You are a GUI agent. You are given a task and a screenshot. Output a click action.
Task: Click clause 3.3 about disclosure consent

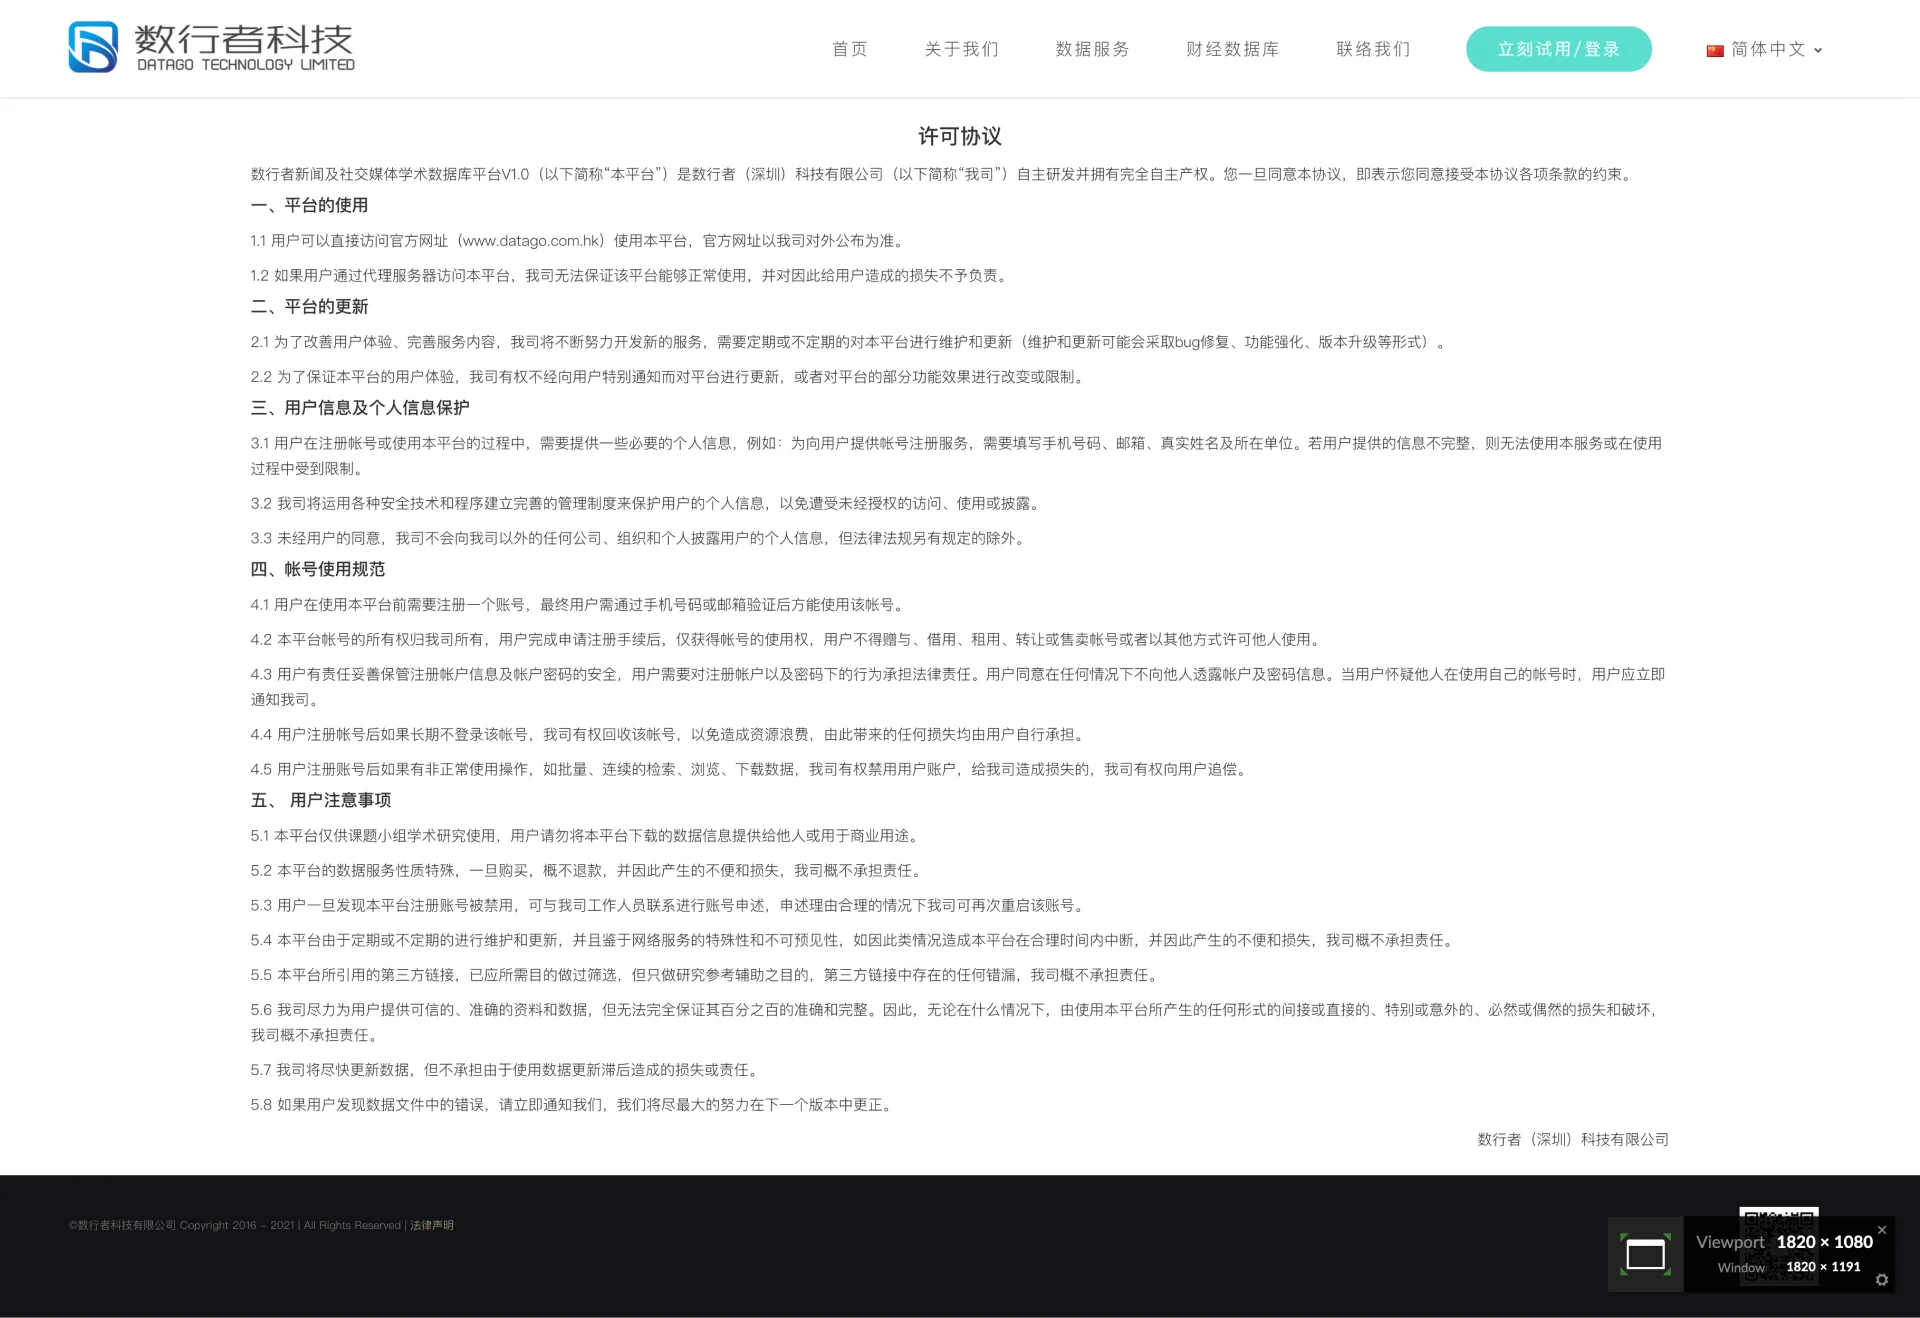(x=639, y=538)
